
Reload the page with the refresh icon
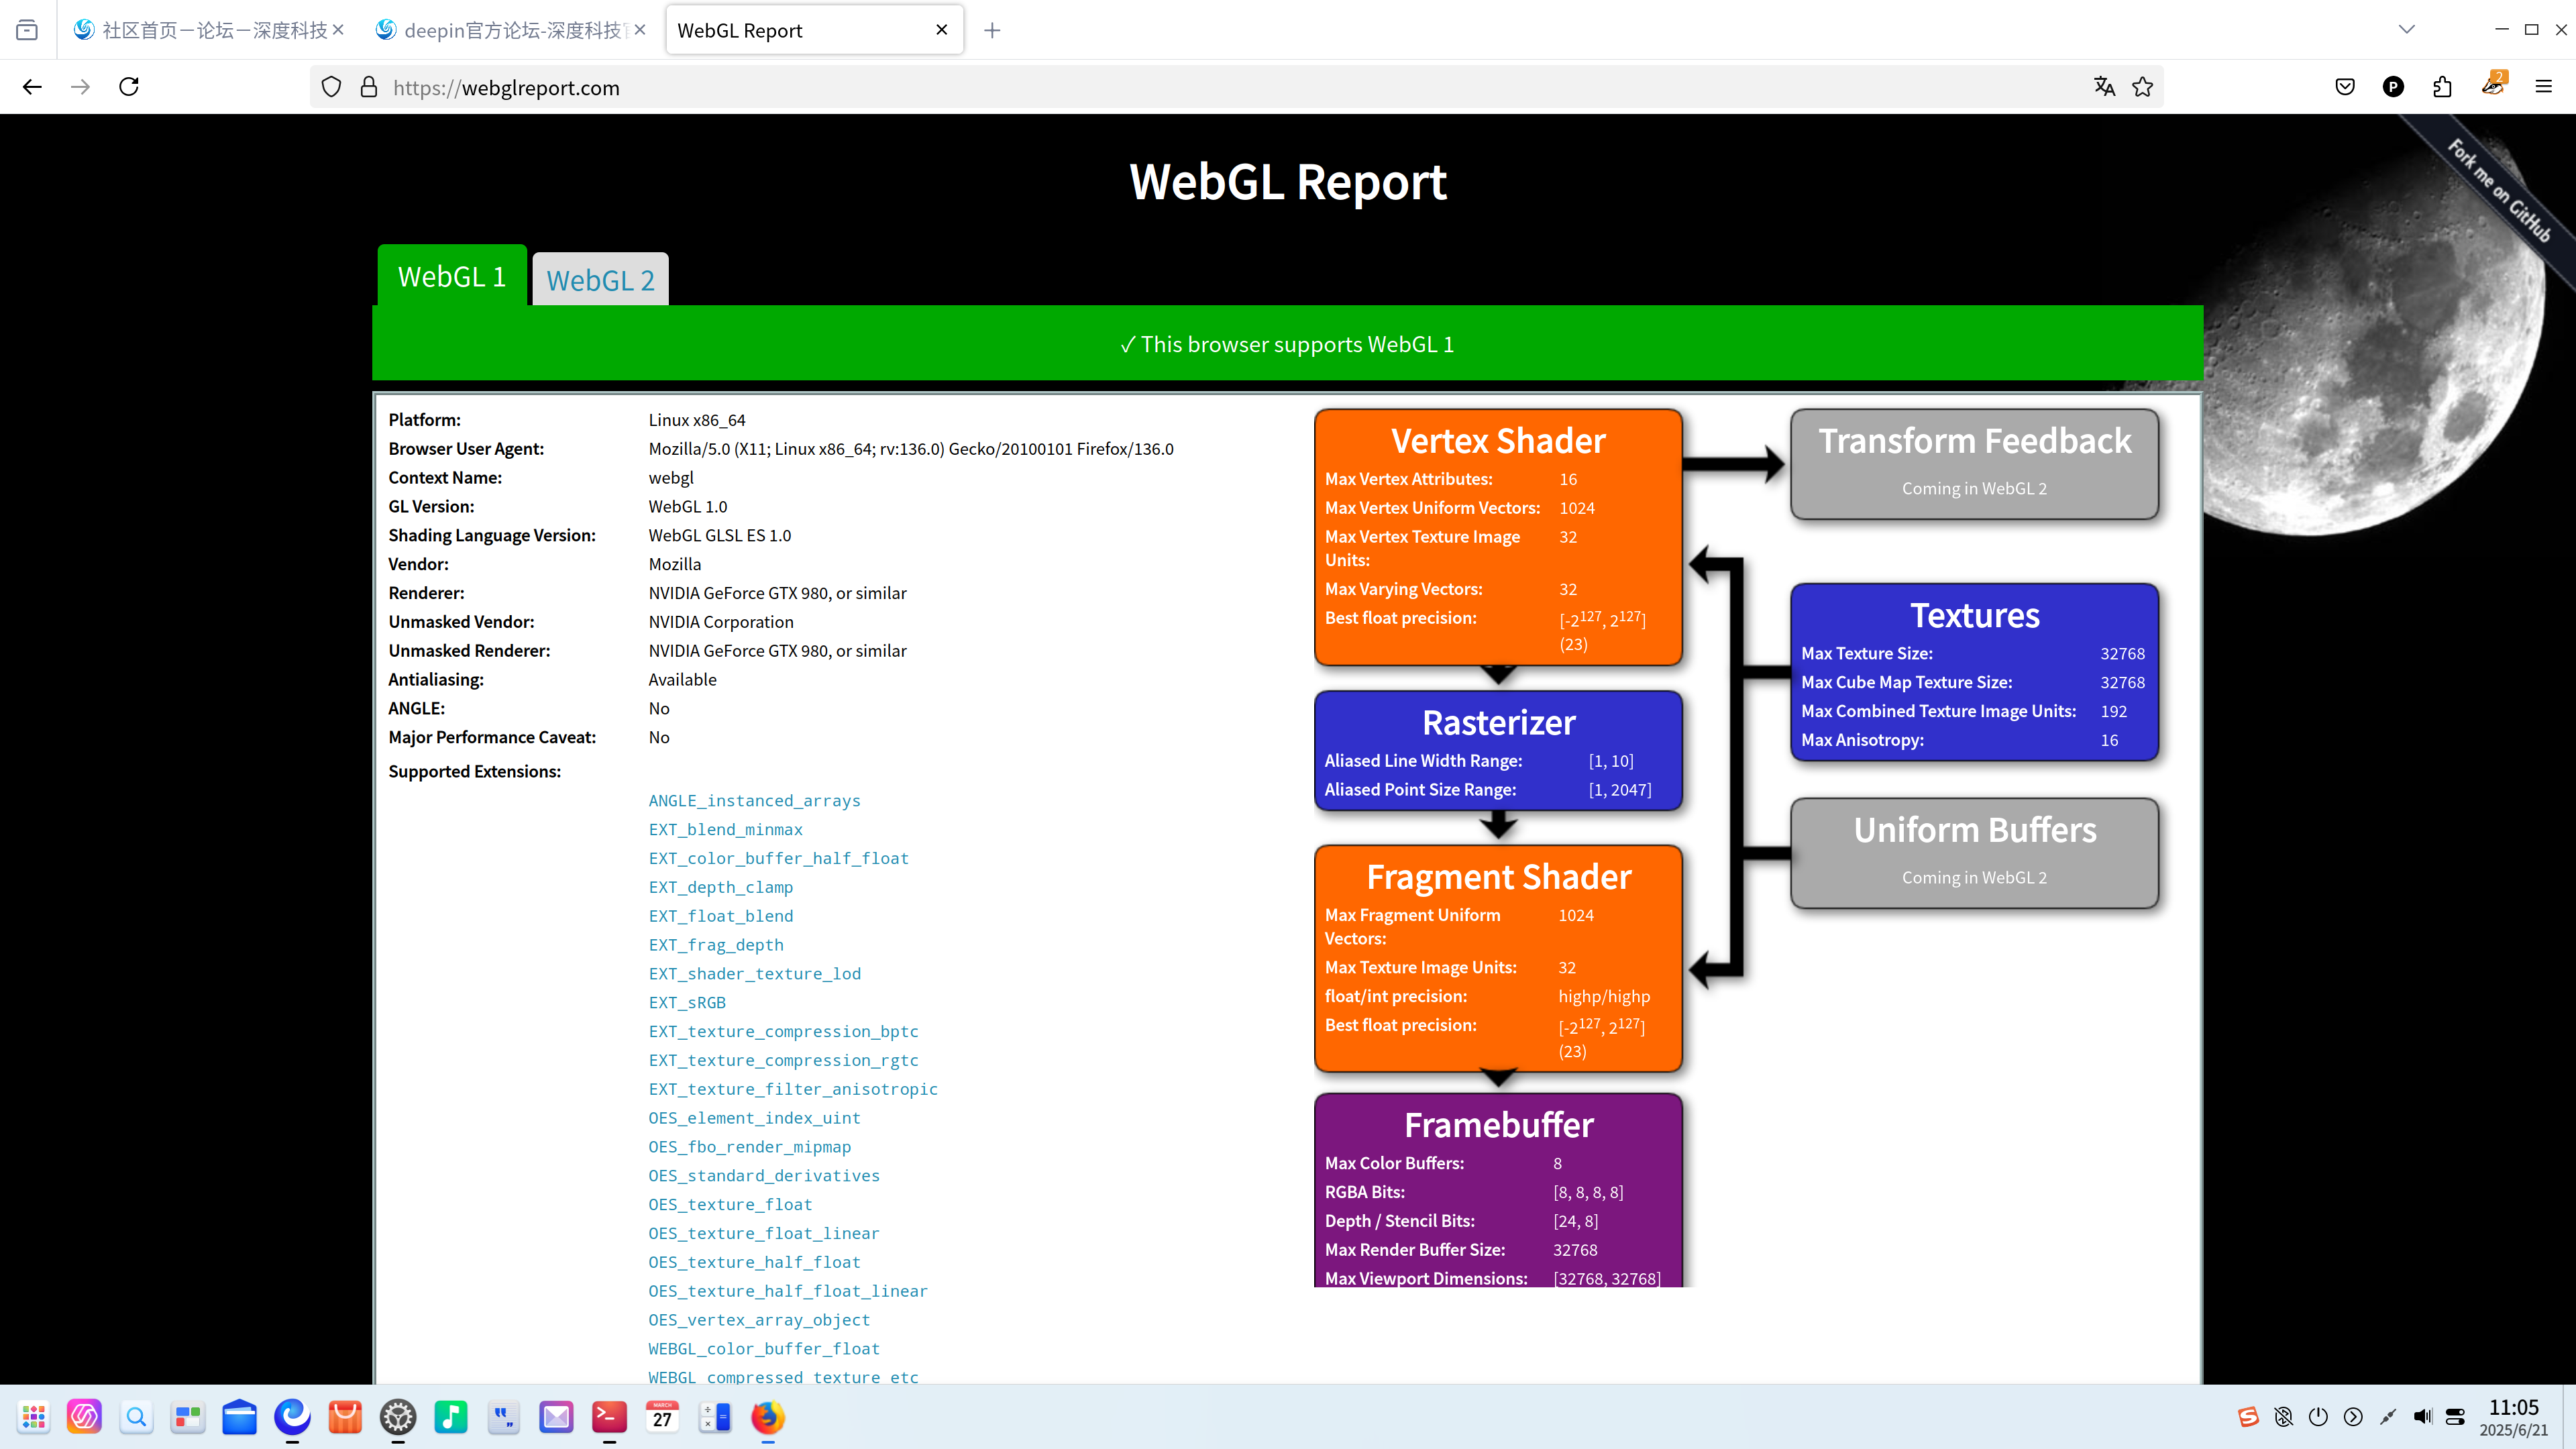pyautogui.click(x=129, y=87)
